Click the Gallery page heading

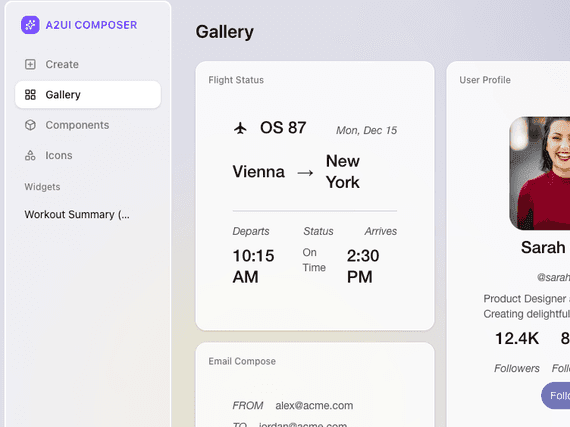[x=225, y=32]
